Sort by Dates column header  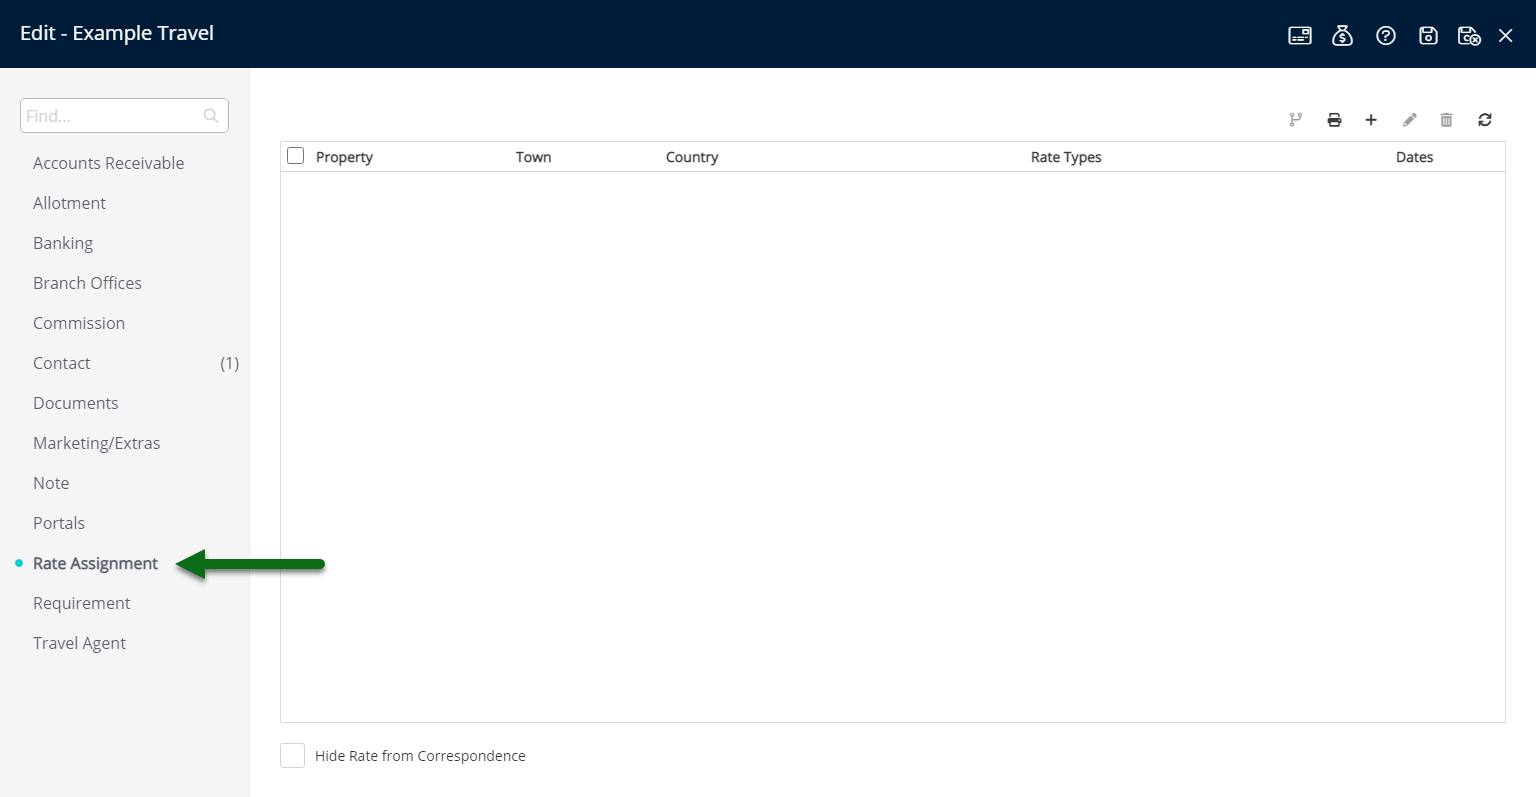coord(1415,157)
